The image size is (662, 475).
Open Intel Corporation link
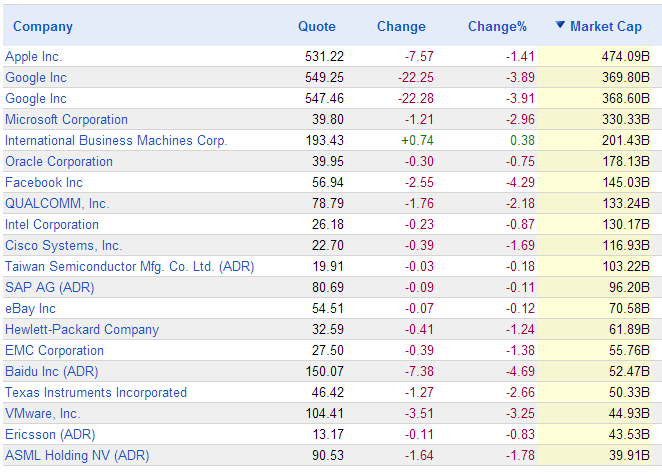[x=52, y=225]
